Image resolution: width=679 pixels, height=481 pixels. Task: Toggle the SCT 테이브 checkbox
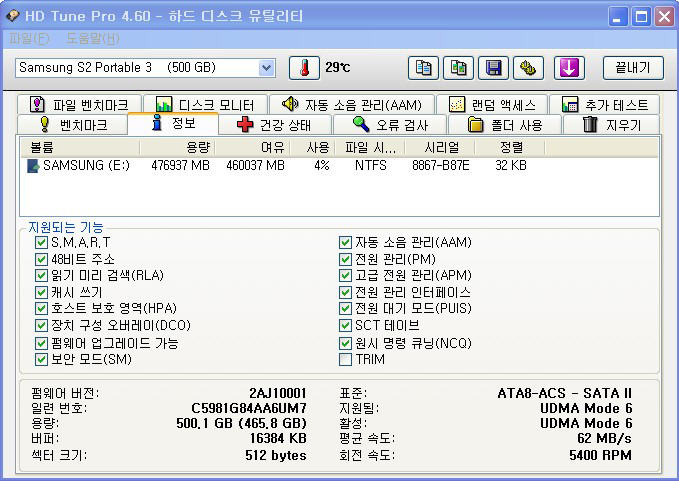coord(345,326)
